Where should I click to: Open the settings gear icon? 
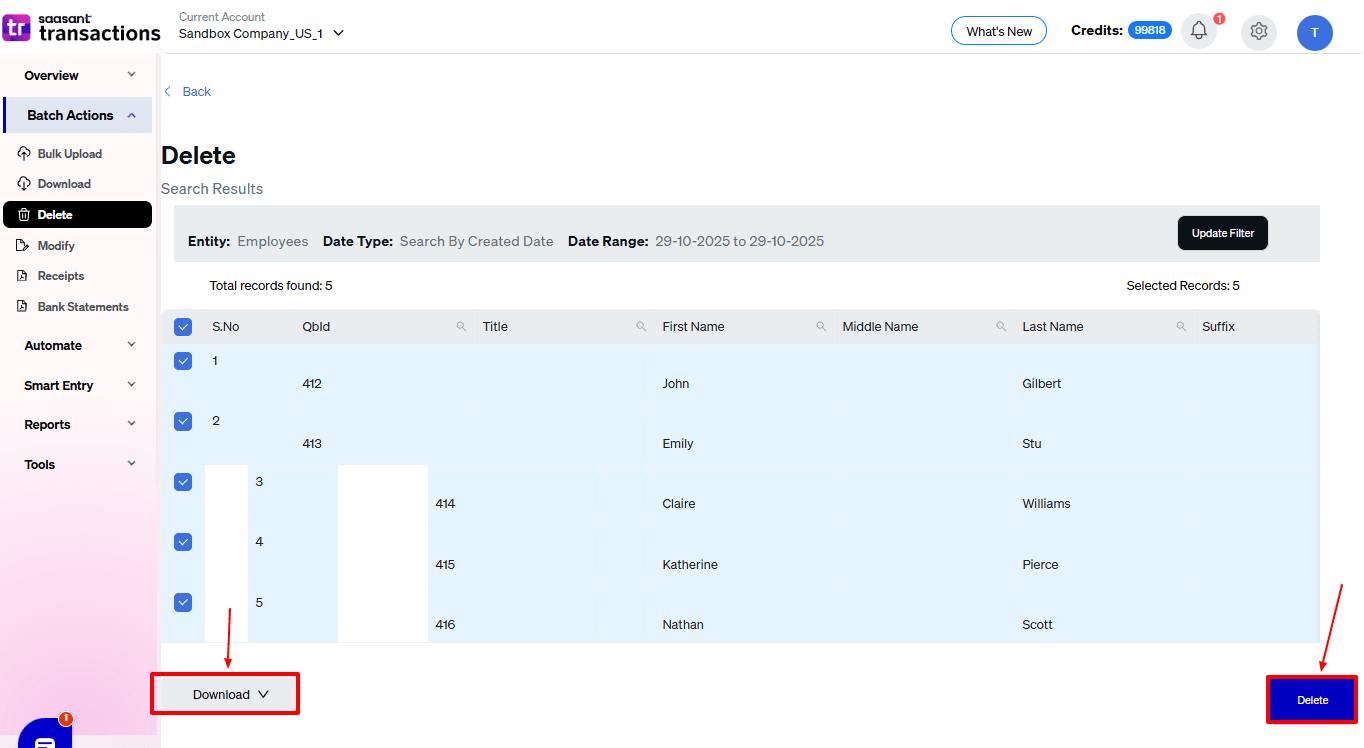click(1258, 32)
